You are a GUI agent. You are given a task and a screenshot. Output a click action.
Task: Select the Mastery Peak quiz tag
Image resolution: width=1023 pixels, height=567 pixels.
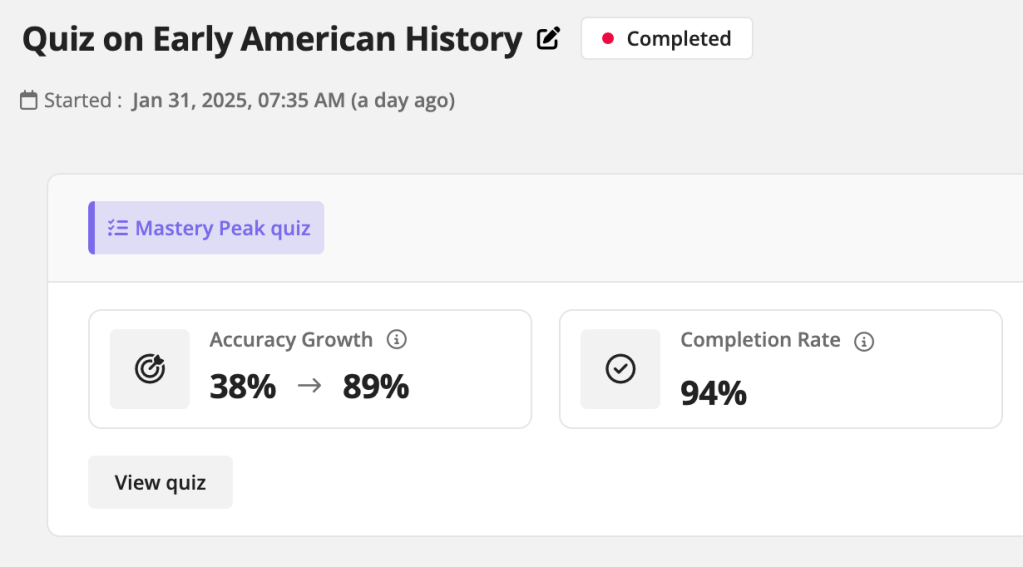pyautogui.click(x=207, y=228)
